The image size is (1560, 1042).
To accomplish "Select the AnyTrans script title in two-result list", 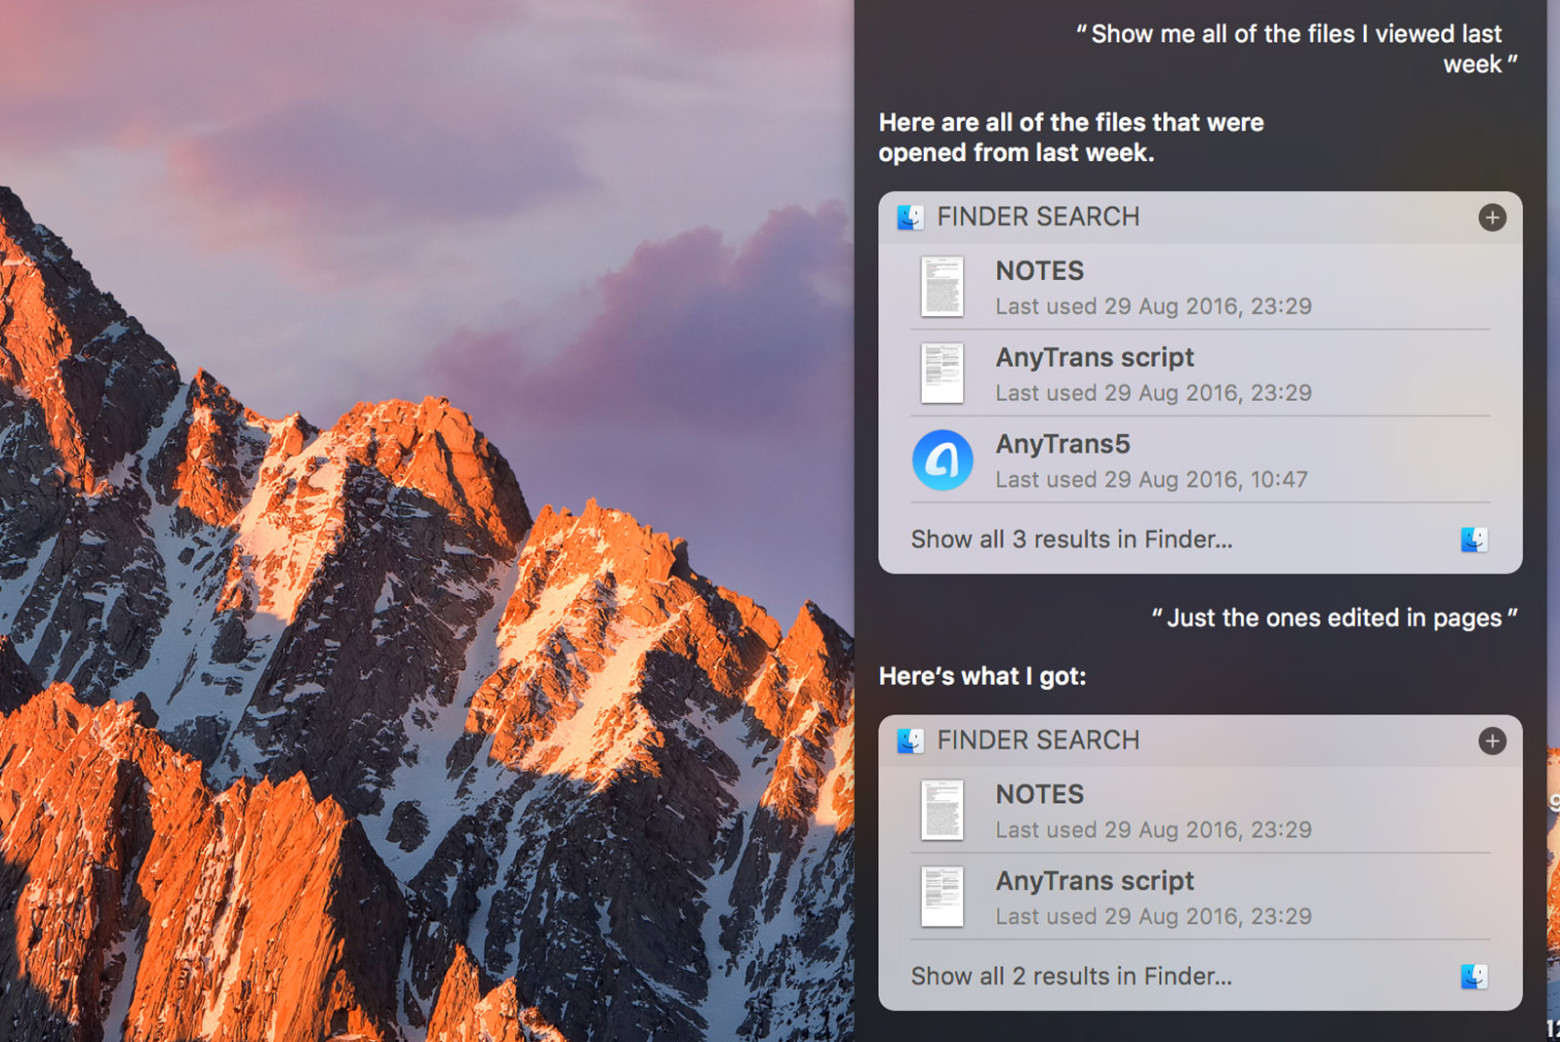I will 1094,881.
